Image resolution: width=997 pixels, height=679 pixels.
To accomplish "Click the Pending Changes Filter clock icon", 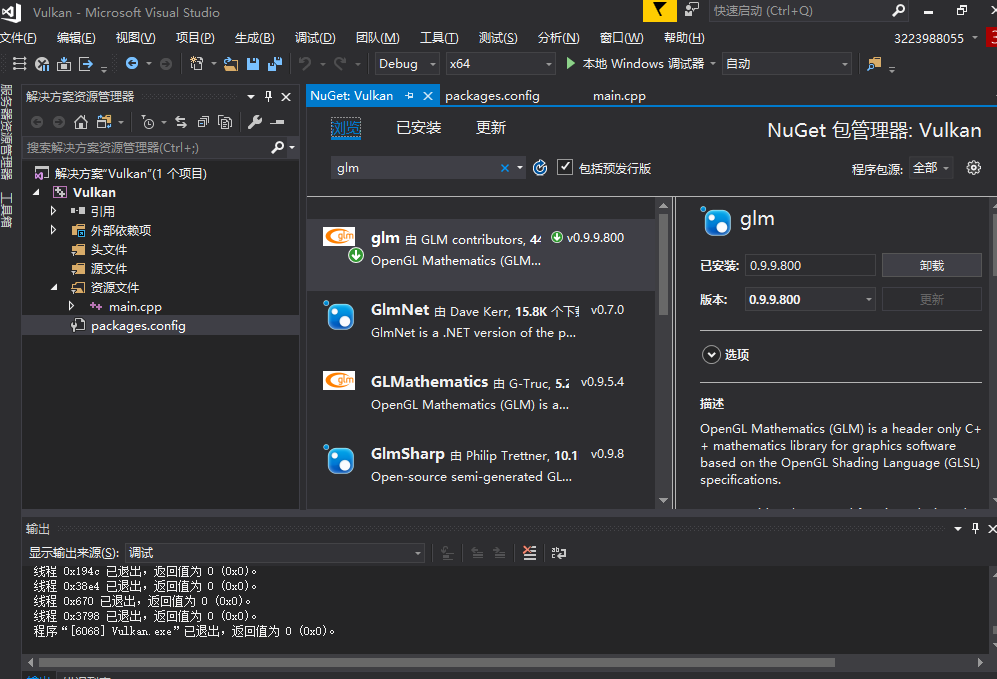I will pos(148,122).
